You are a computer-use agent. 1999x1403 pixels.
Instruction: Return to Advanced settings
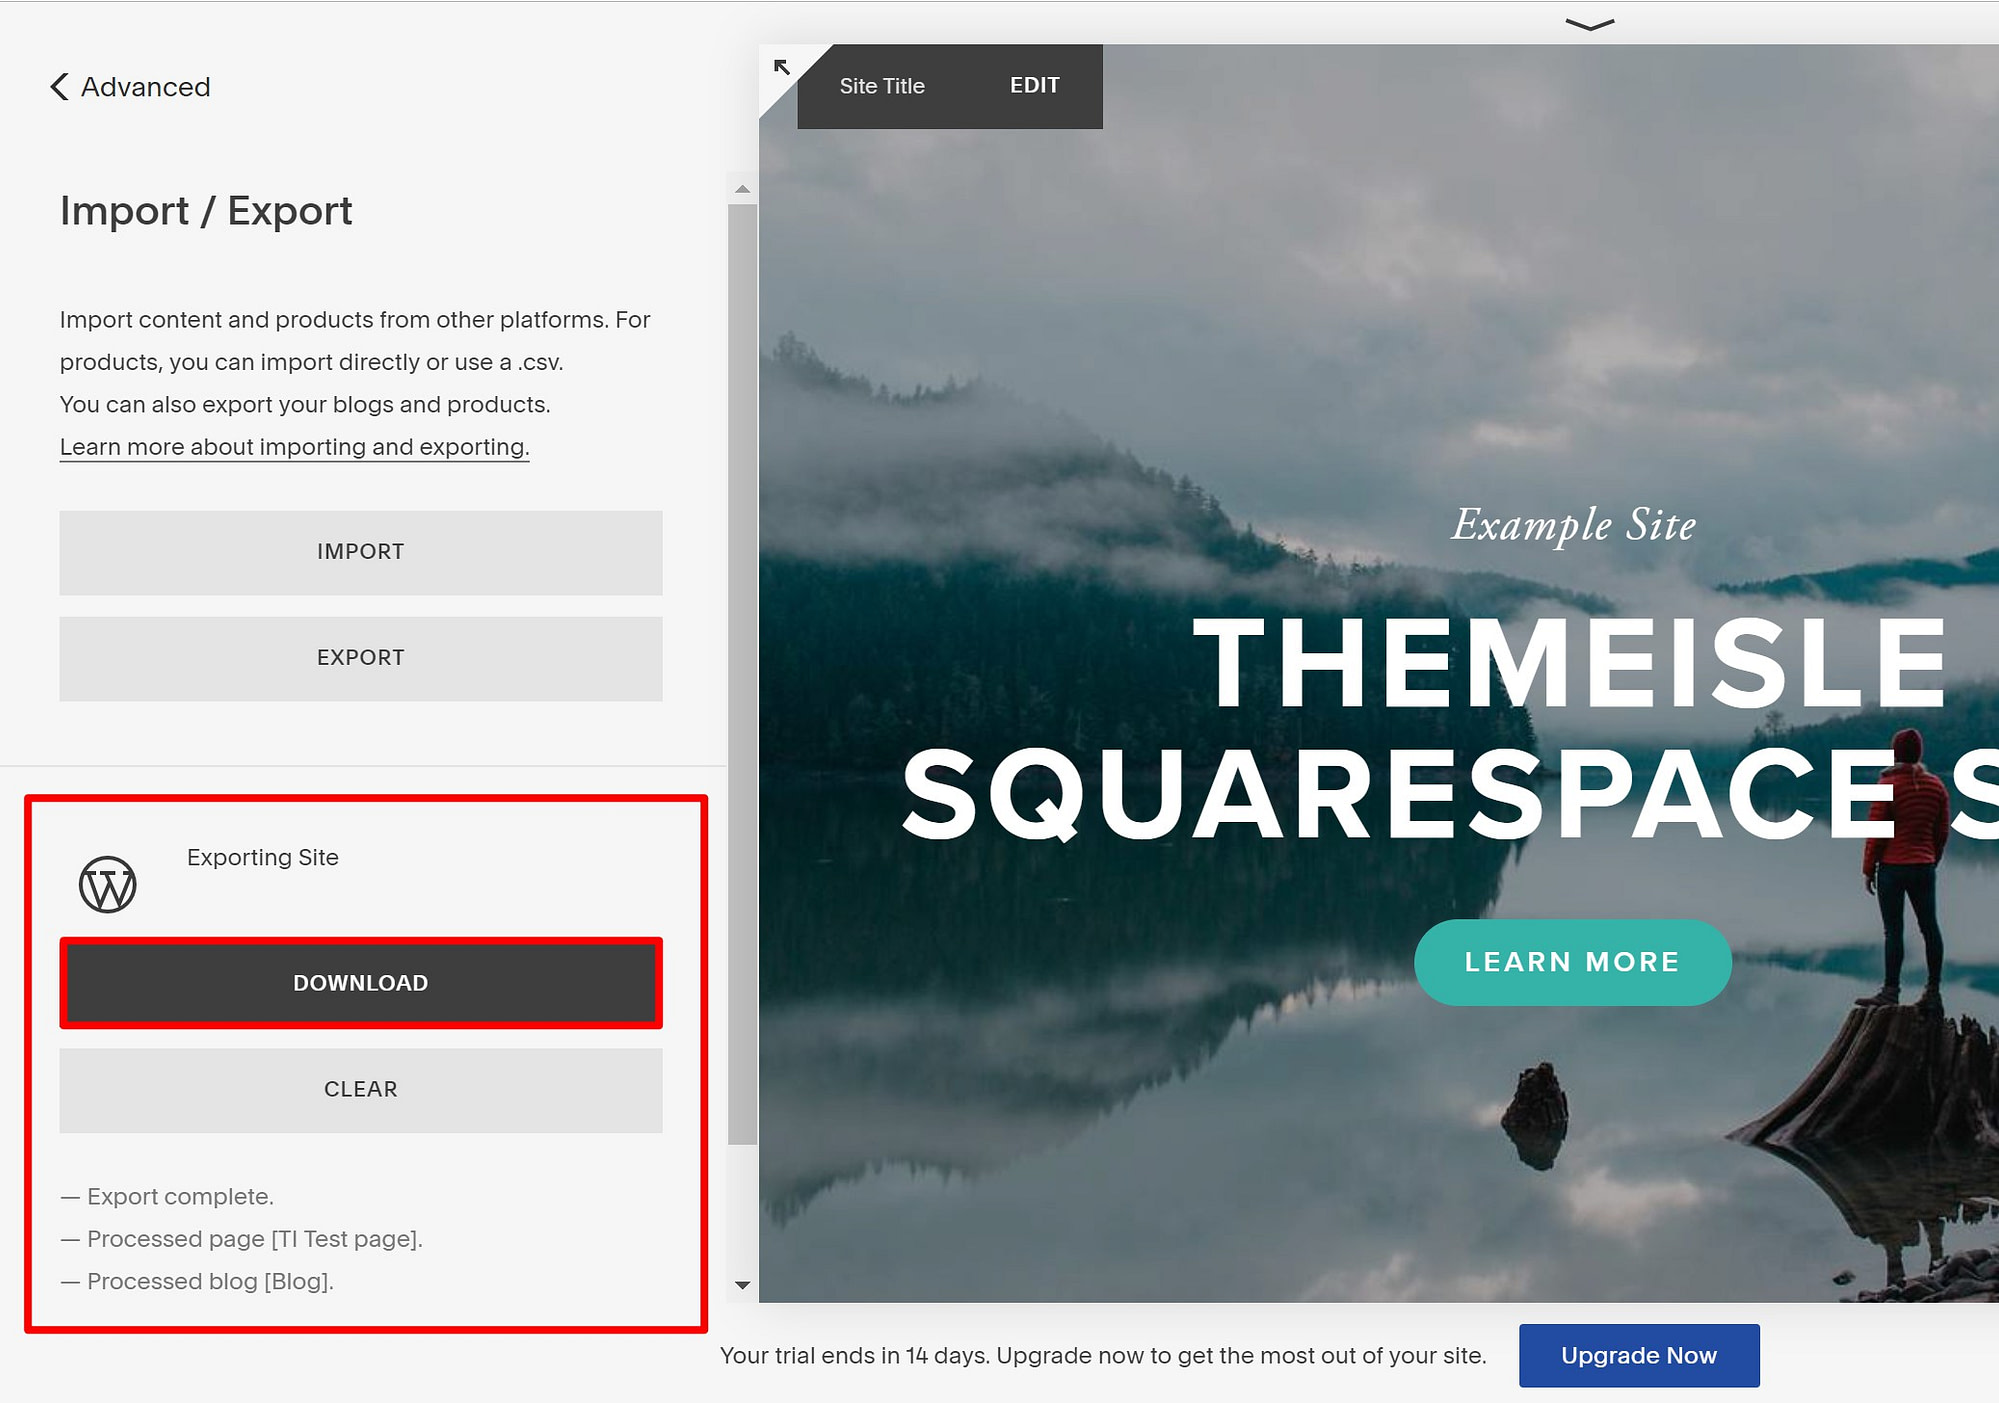[145, 87]
